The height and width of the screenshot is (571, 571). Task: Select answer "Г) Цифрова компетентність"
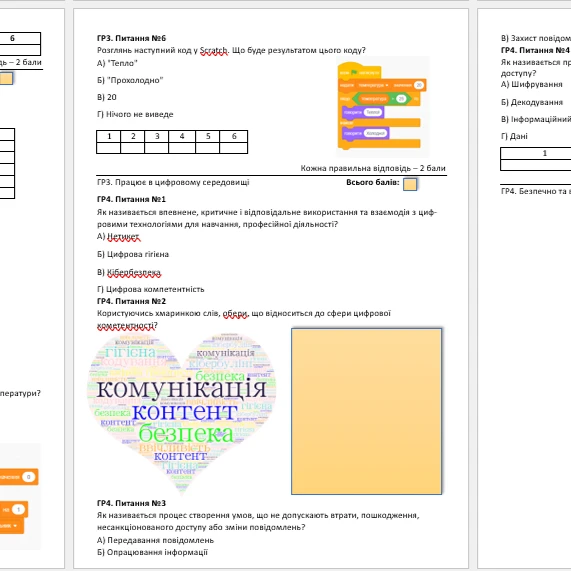pyautogui.click(x=150, y=289)
